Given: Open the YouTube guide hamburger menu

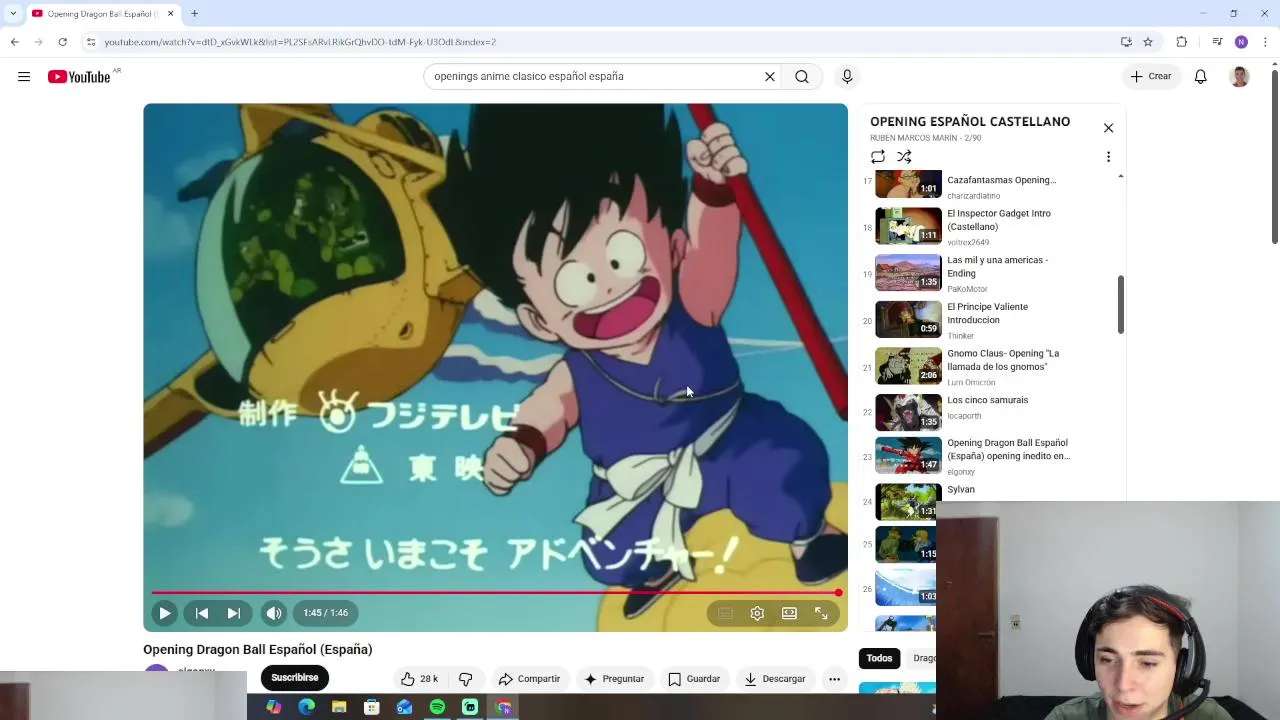Looking at the screenshot, I should [24, 76].
